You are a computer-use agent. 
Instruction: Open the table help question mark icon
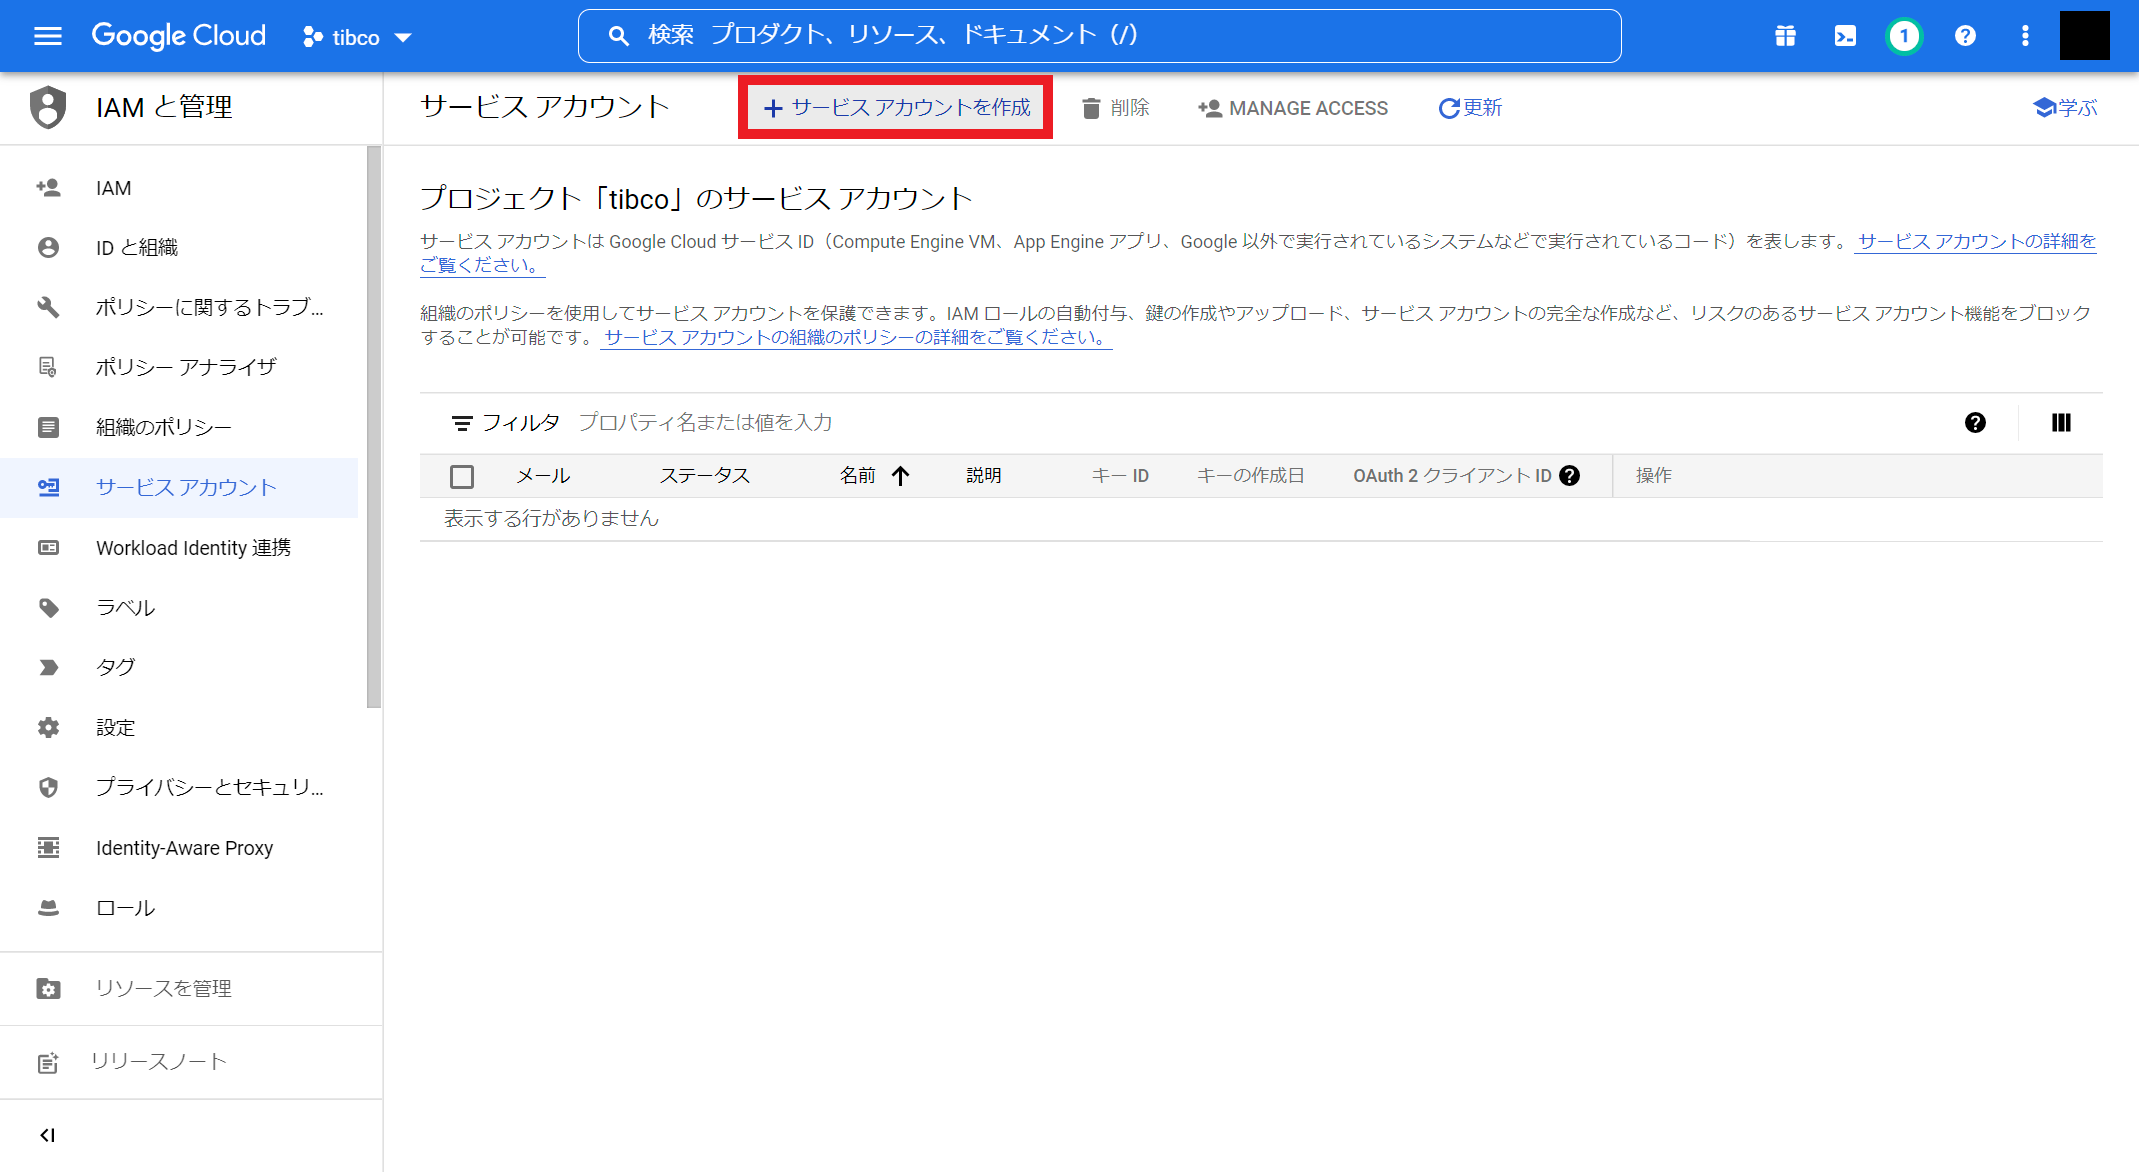[x=1975, y=423]
